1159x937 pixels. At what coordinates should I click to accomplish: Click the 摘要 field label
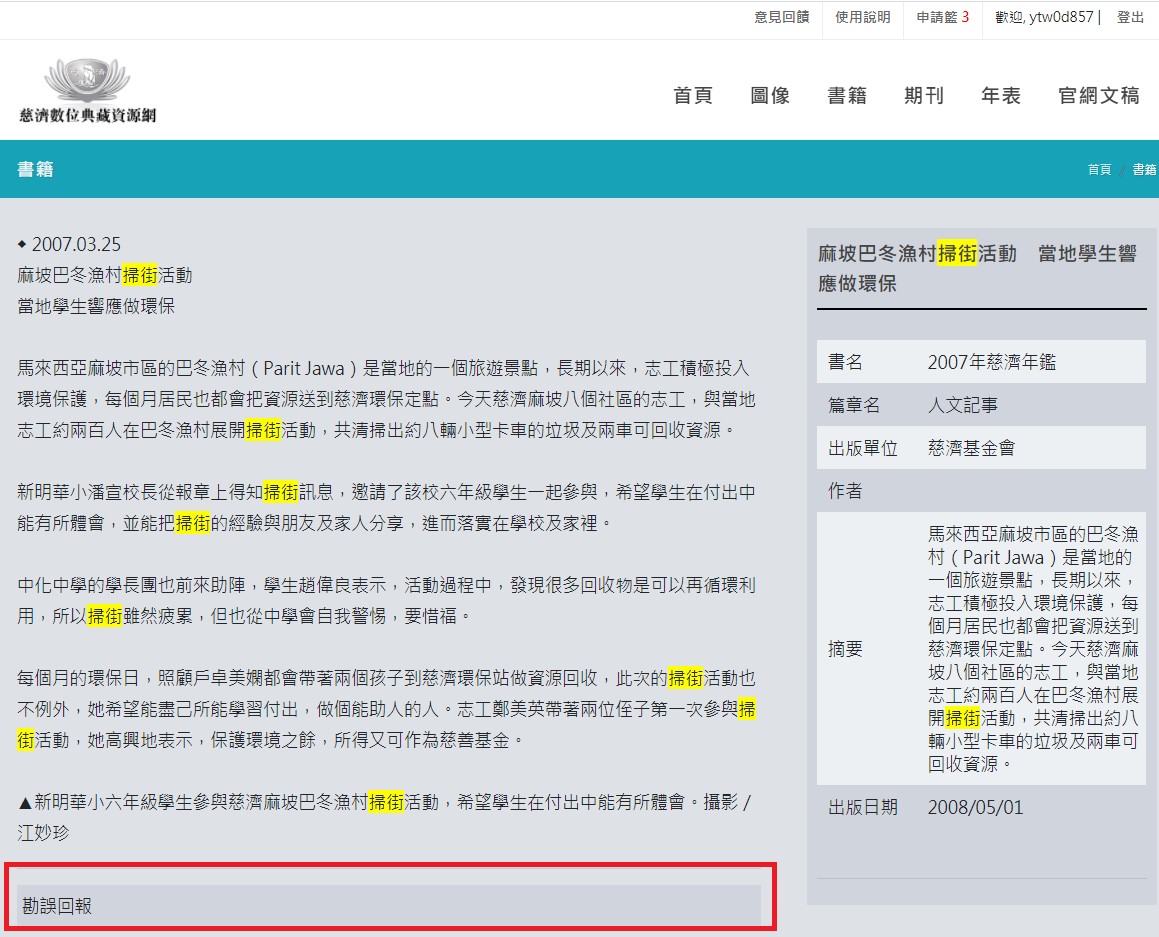846,649
